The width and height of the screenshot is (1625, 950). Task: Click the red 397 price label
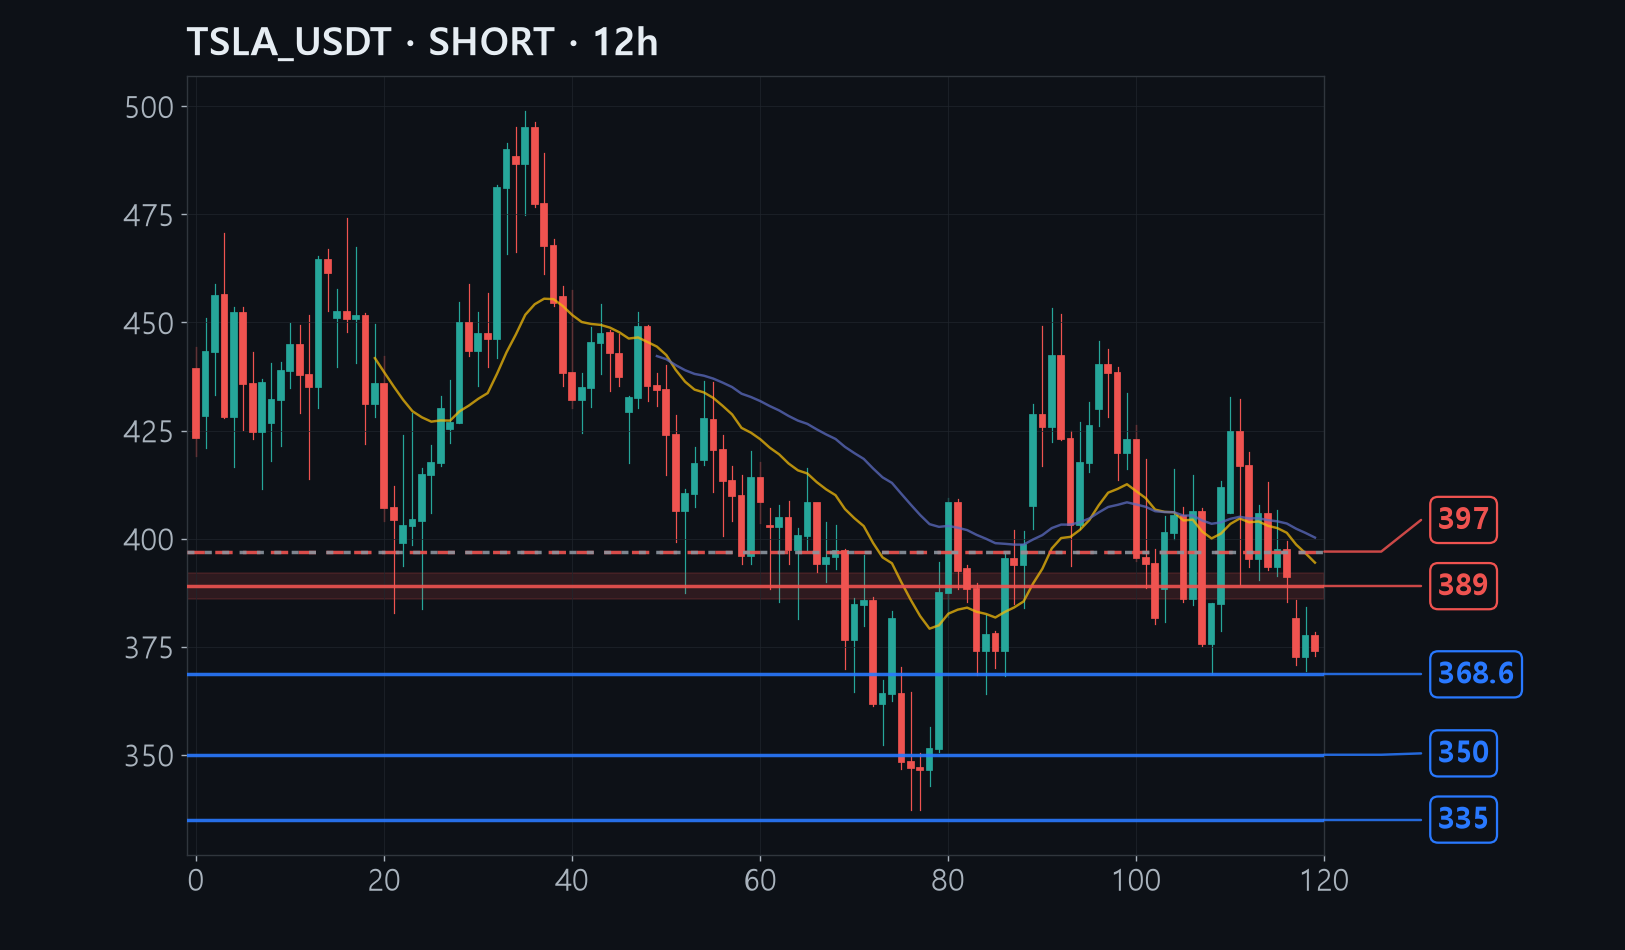pos(1463,519)
